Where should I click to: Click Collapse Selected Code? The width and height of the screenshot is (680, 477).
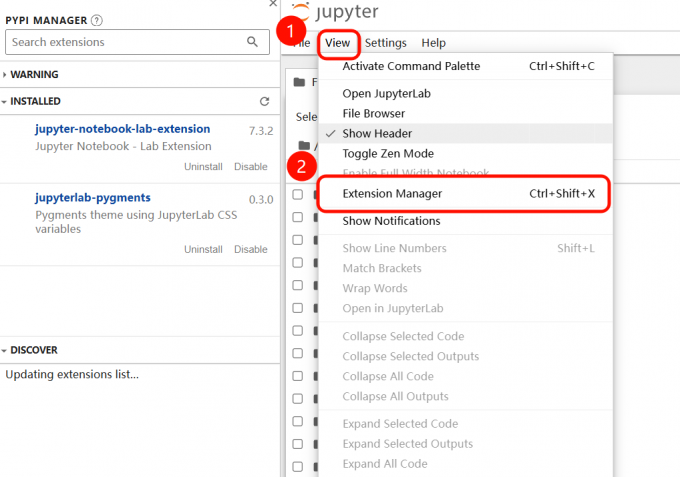[x=466, y=337]
